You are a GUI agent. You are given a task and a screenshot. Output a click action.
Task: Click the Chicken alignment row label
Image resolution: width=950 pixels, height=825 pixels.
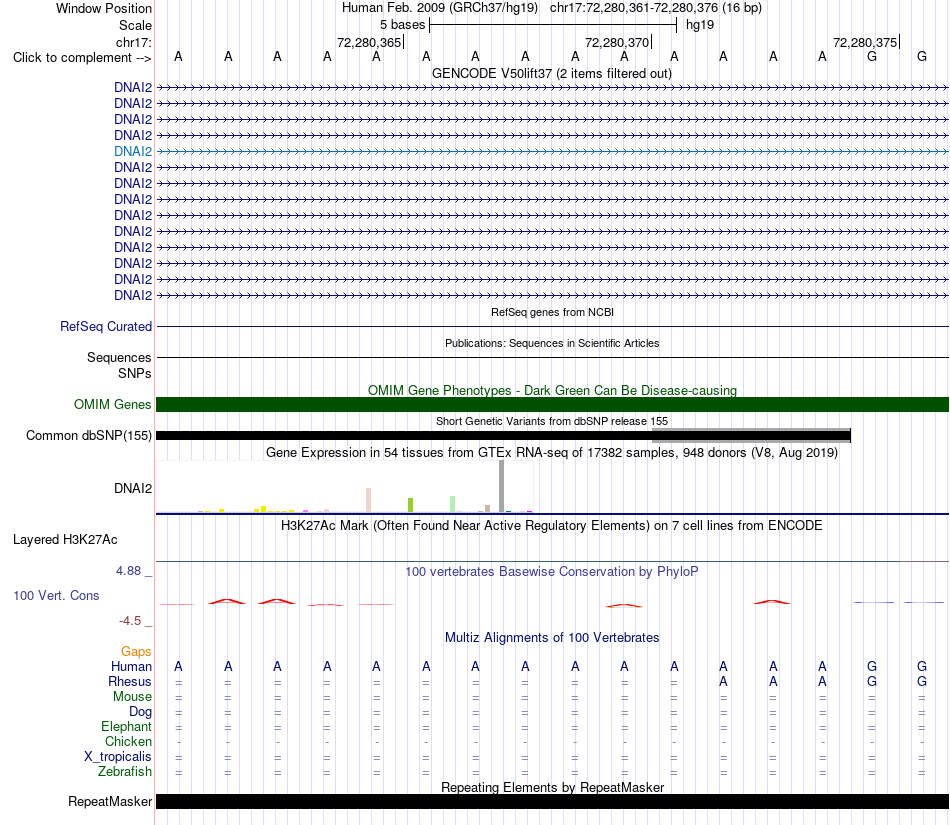point(128,742)
